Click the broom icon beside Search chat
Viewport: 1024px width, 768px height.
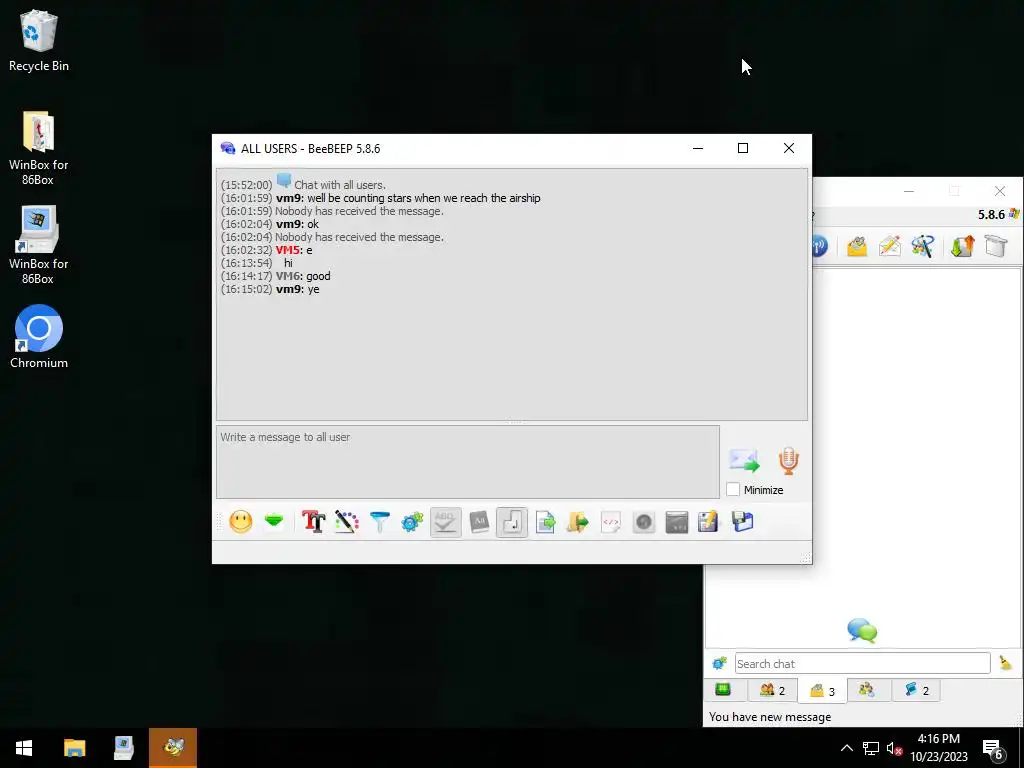(1006, 664)
